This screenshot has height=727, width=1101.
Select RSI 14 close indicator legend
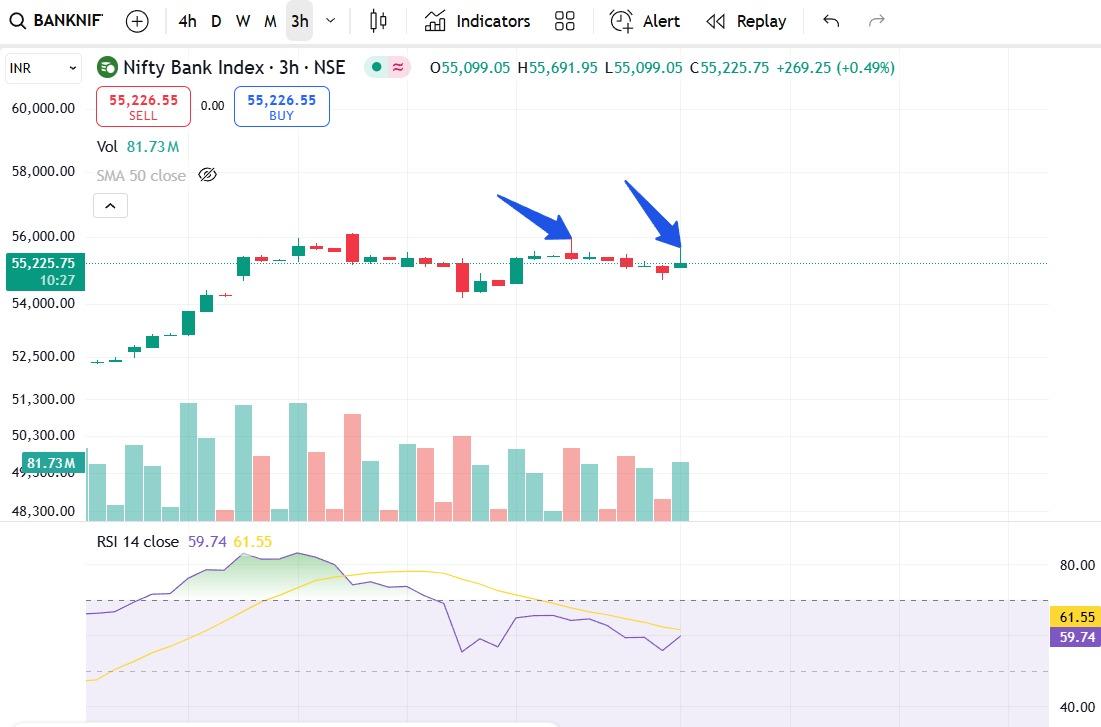pos(138,542)
